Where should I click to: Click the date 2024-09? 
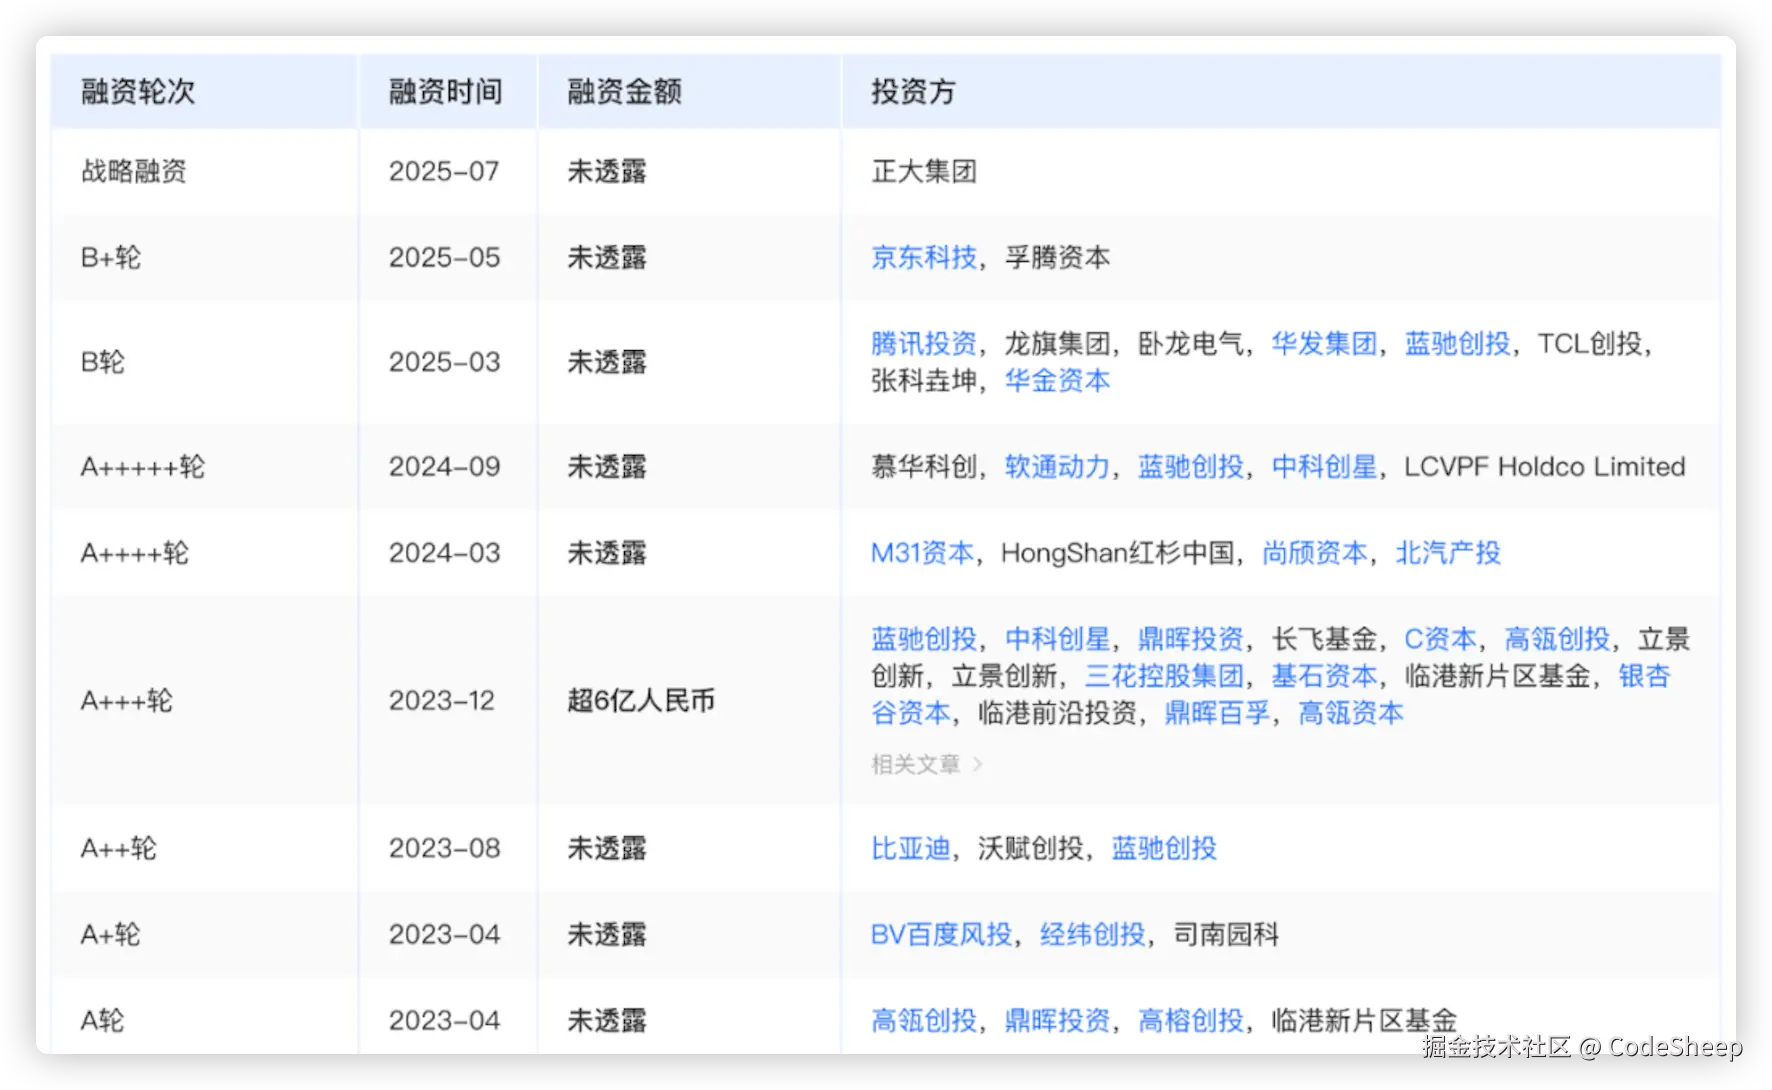[x=444, y=467]
